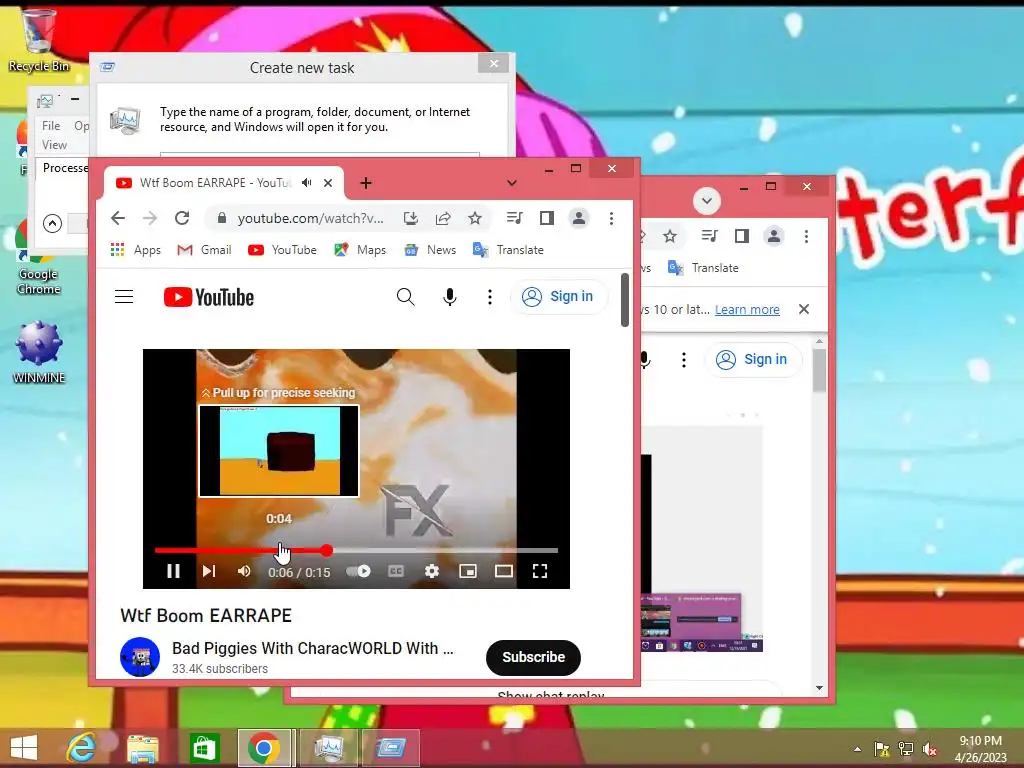1024x768 pixels.
Task: Subscribe to the Bad Piggies channel
Action: 533,658
